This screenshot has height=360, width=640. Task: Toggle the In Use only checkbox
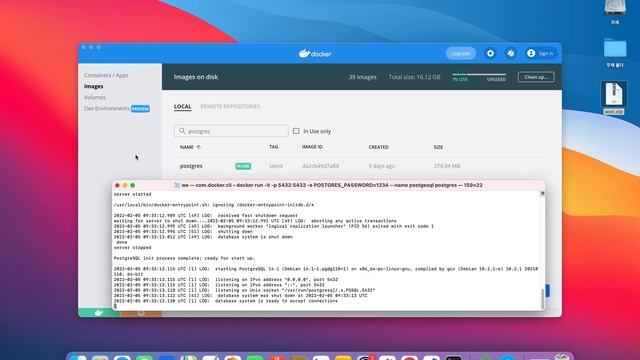[x=296, y=131]
